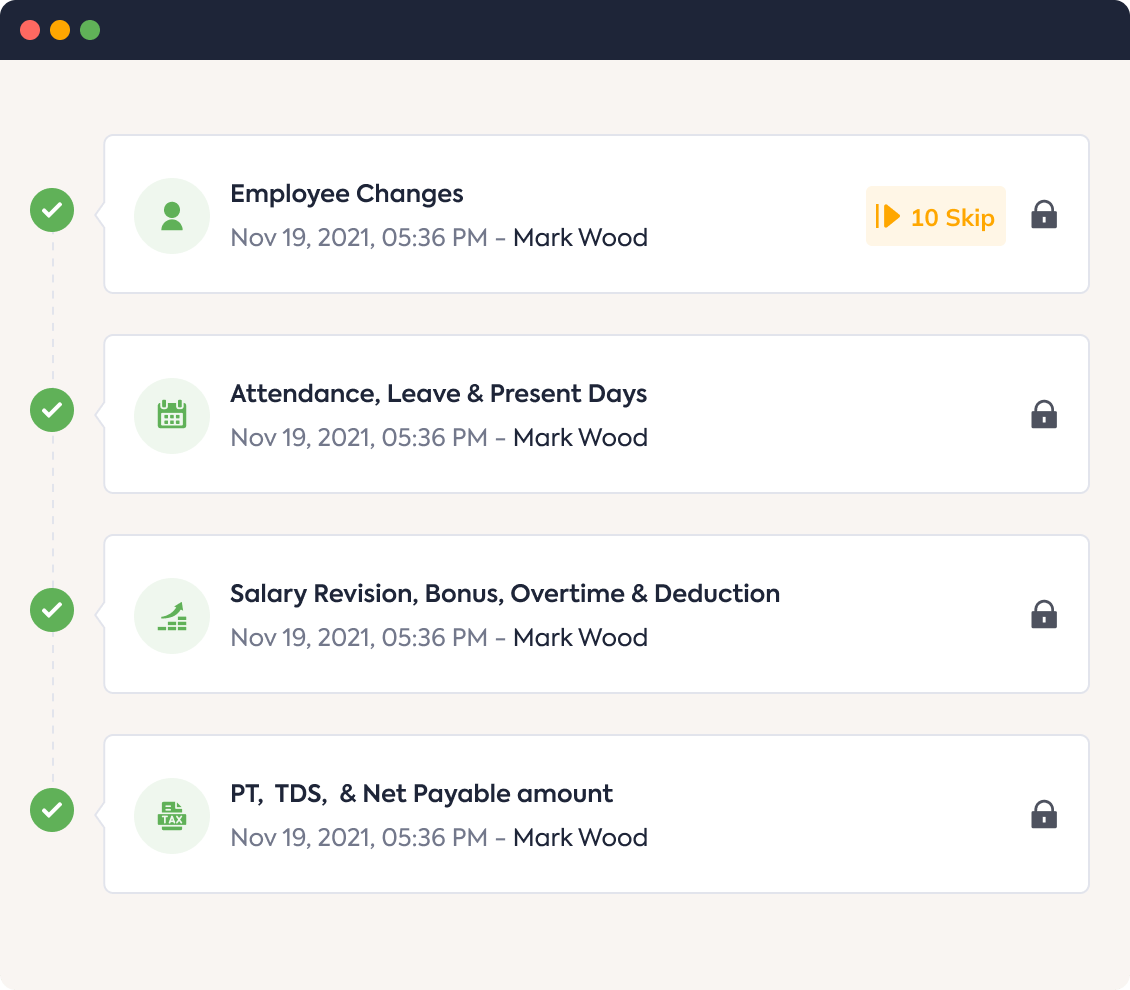
Task: Click the TAX document icon on PT card
Action: point(171,814)
